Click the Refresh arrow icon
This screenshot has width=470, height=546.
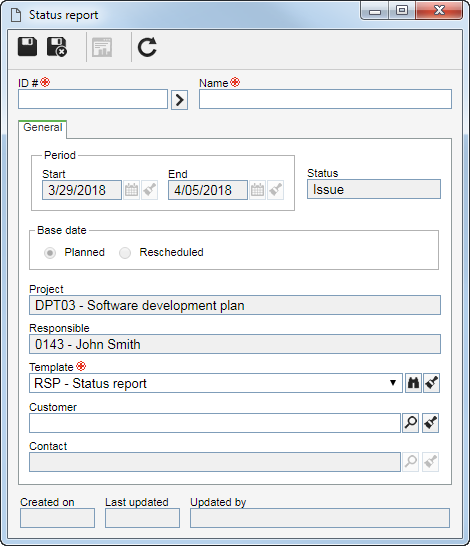click(x=147, y=47)
